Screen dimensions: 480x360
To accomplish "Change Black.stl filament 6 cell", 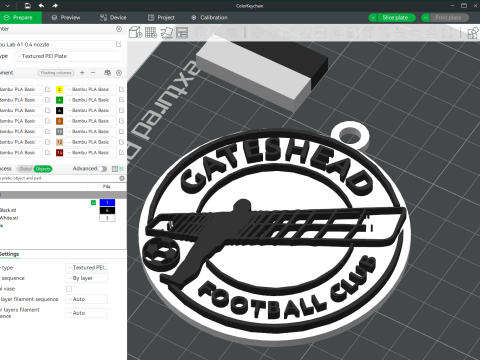I will coord(107,210).
